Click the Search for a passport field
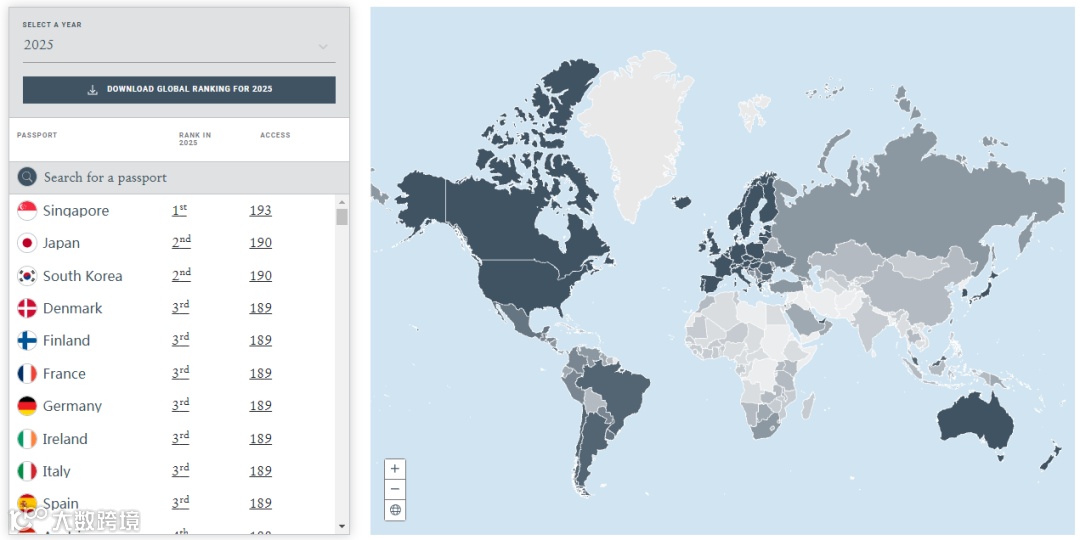1080x540 pixels. coord(179,178)
